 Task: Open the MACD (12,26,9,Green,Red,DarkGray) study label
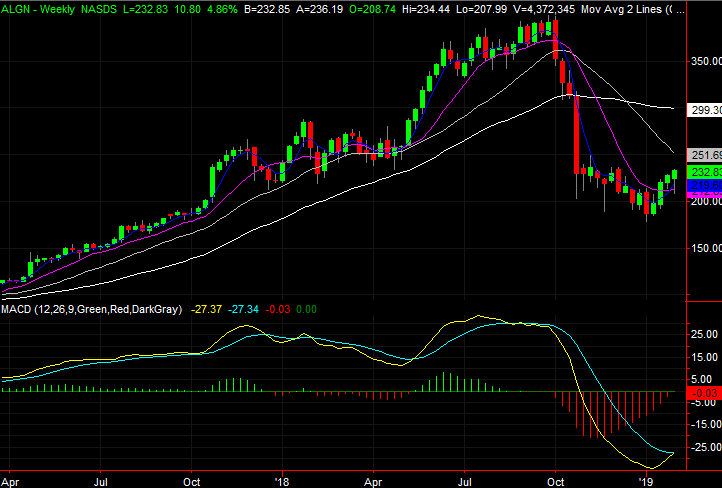(91, 309)
